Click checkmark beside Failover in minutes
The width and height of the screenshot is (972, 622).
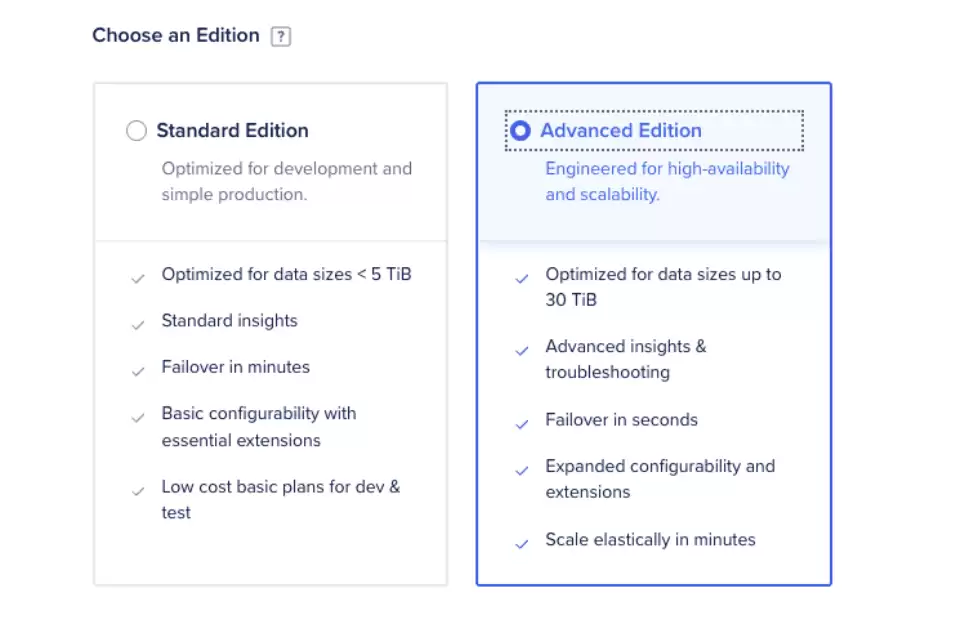coord(138,371)
